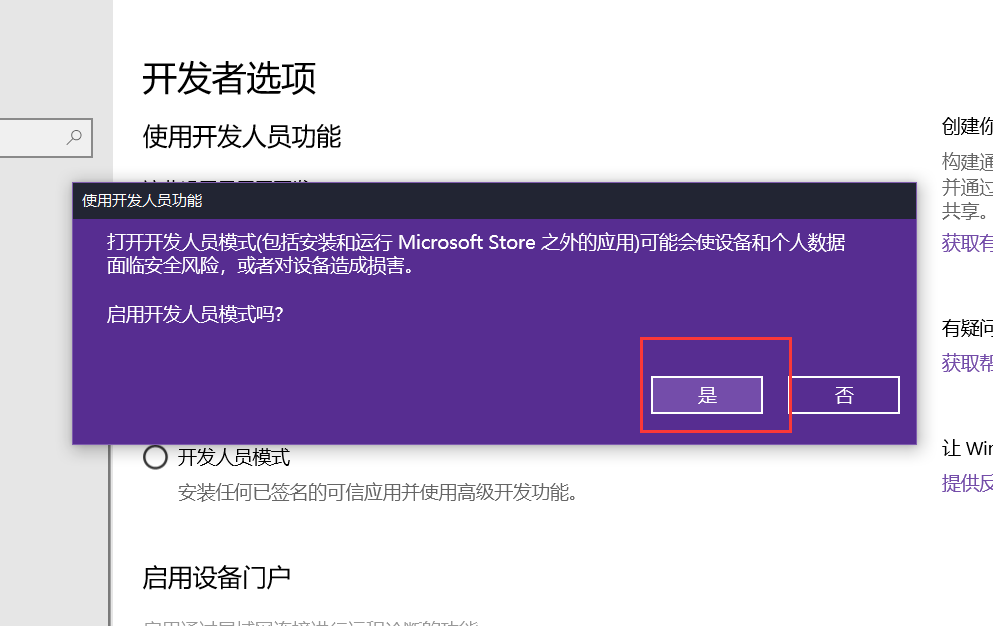
Task: Click the dialog title bar 使用开发人员功能
Action: 494,201
